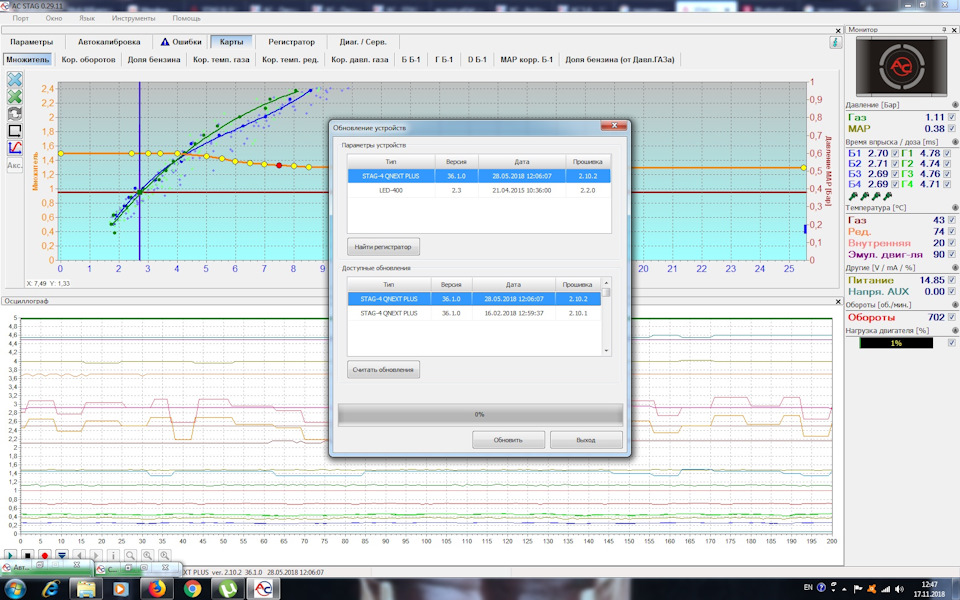
Task: Click the fourth green injector icon in Monitor
Action: [888, 196]
